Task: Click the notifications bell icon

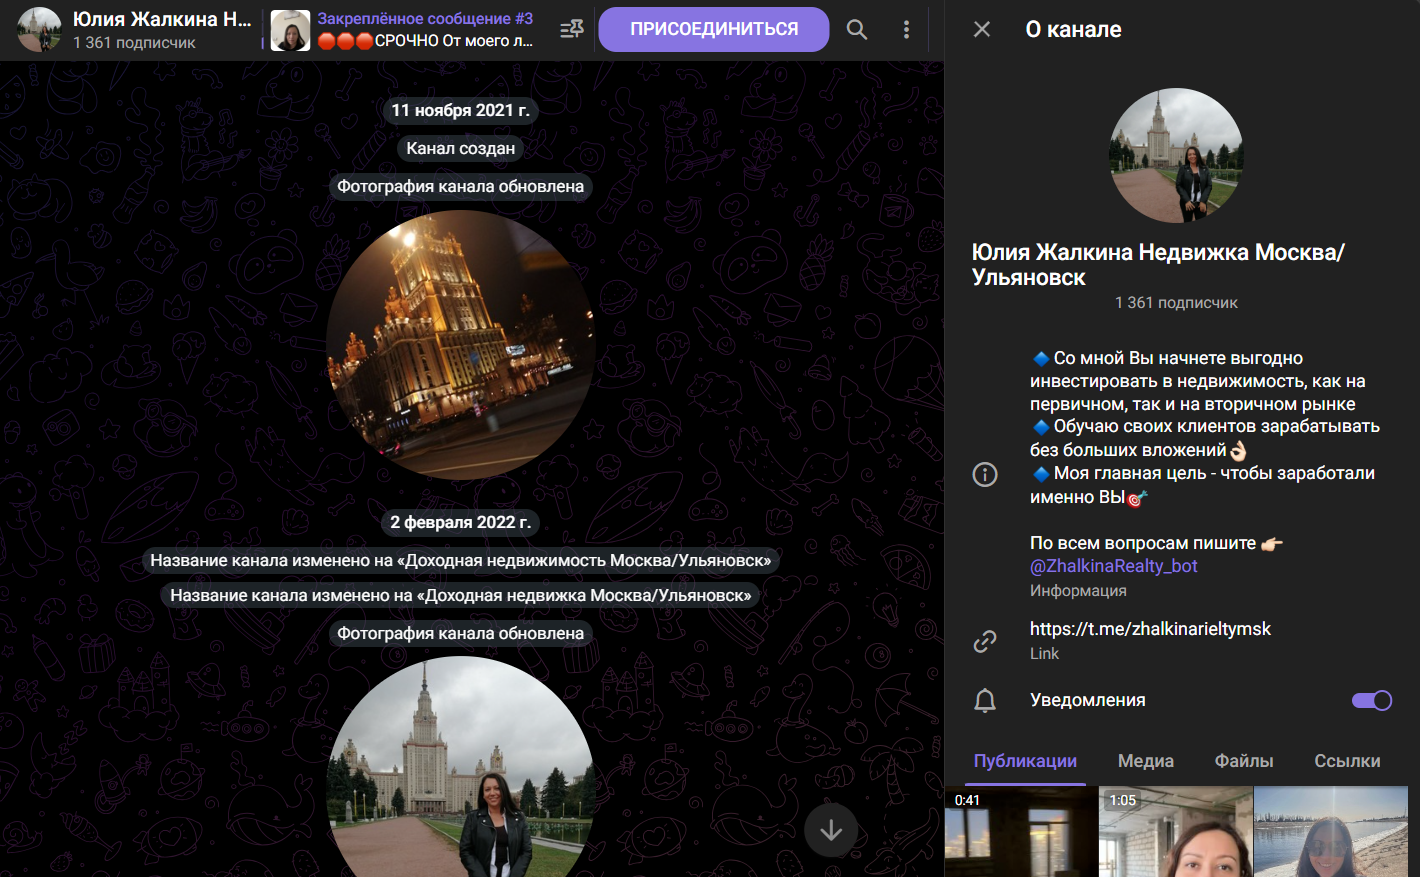Action: [x=985, y=701]
